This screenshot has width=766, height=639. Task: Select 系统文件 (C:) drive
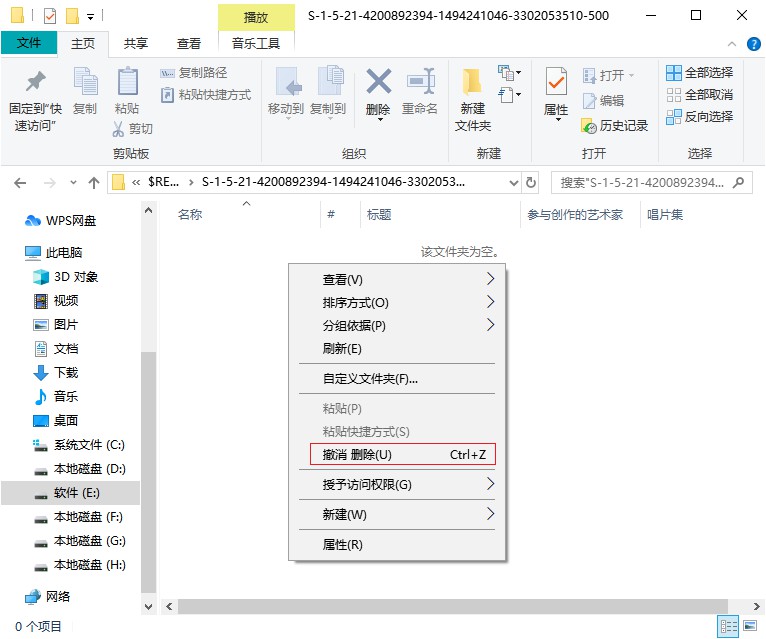pos(79,445)
